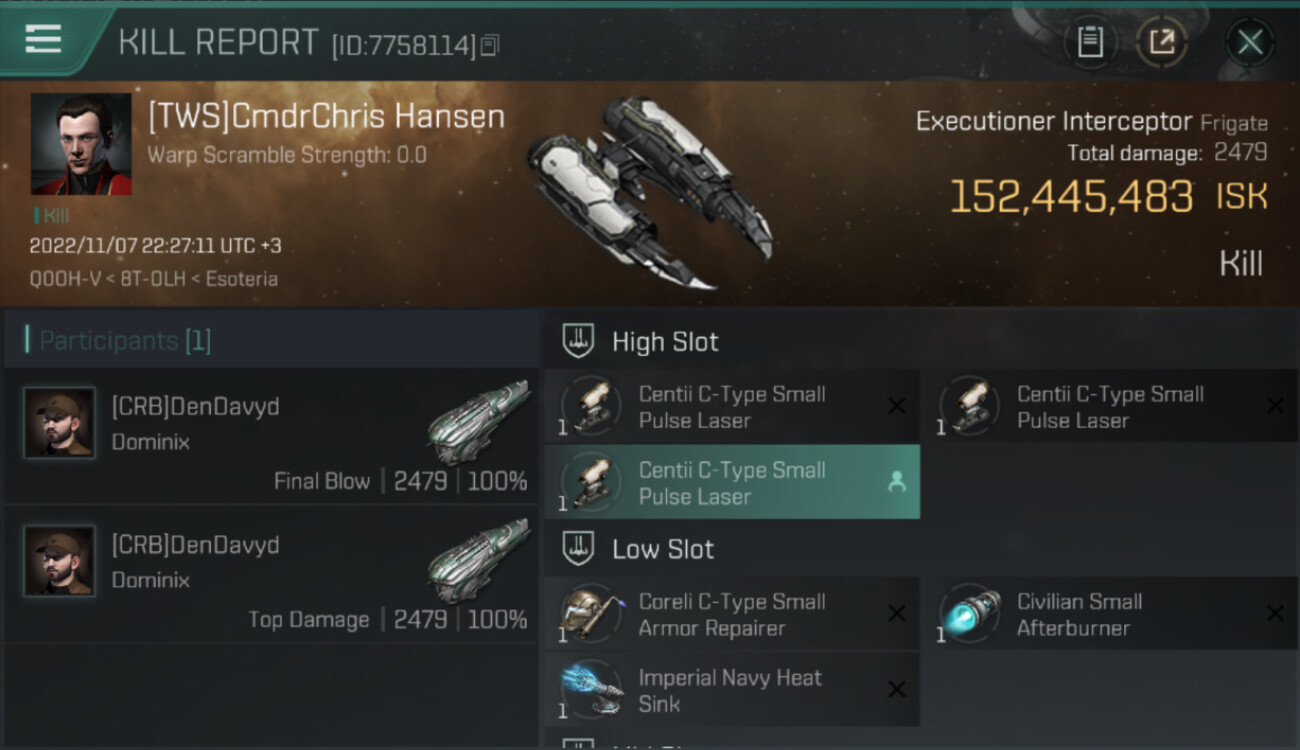Open the Participants [1] tab
This screenshot has width=1300, height=750.
tap(125, 341)
